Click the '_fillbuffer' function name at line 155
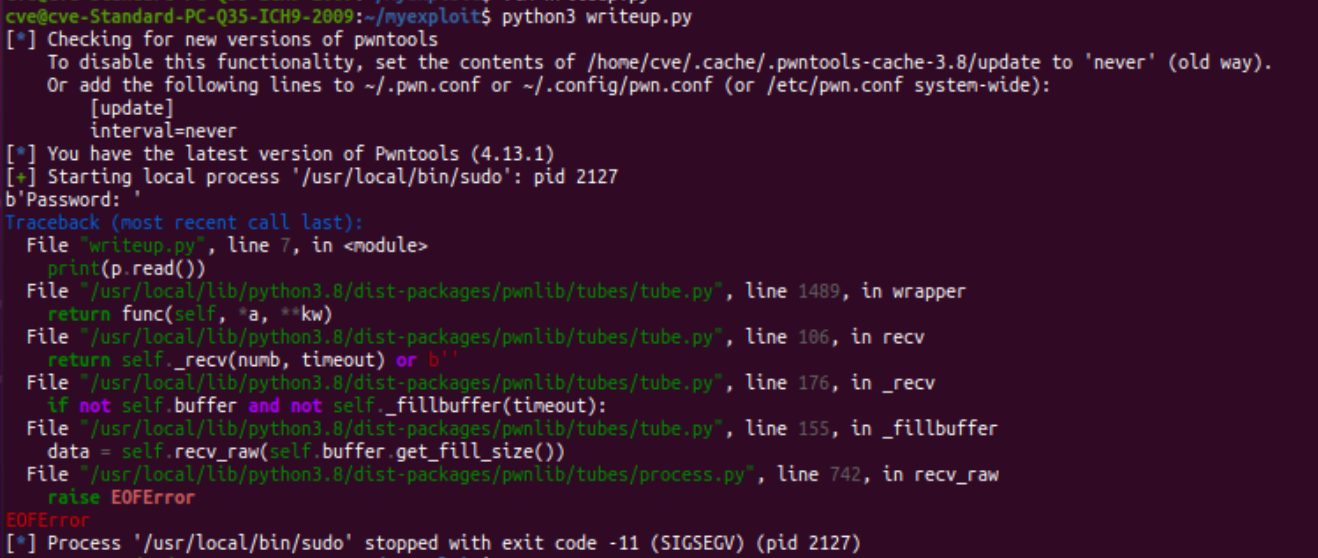 point(939,428)
